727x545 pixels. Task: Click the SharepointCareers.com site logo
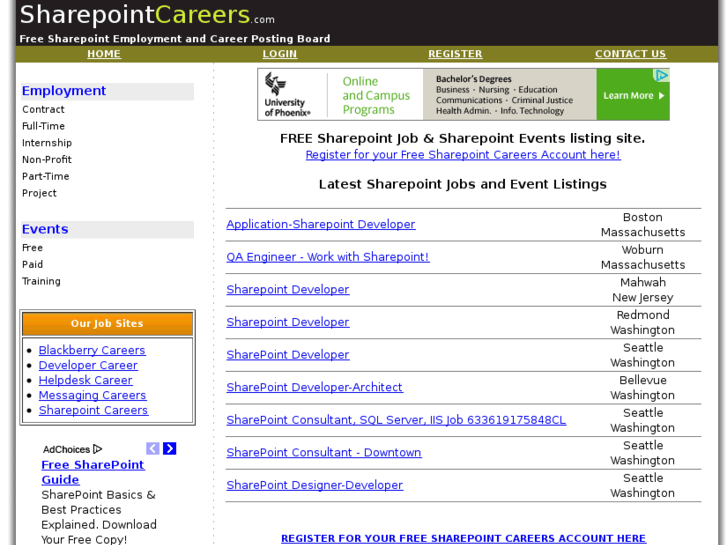tap(147, 15)
